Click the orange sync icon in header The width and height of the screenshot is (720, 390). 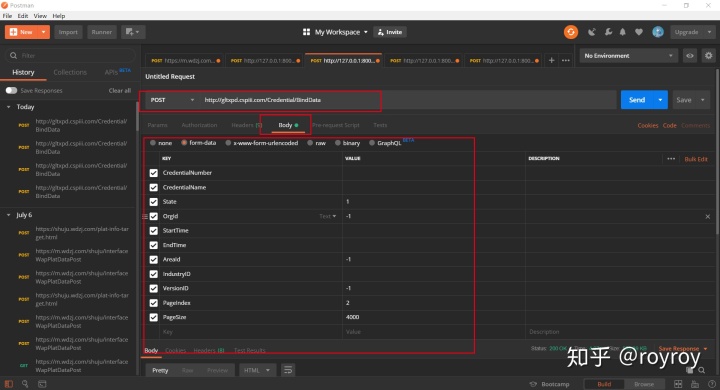[571, 32]
